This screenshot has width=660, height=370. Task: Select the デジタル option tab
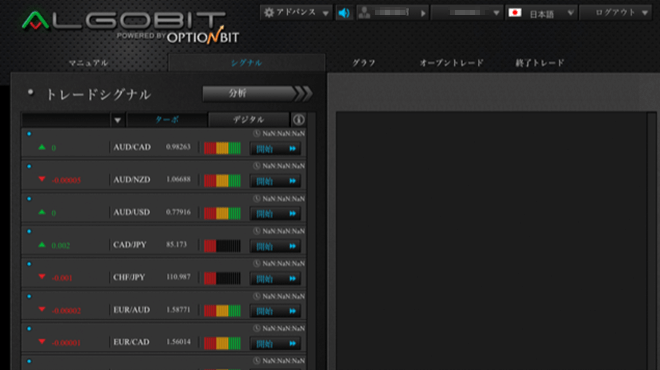(249, 120)
